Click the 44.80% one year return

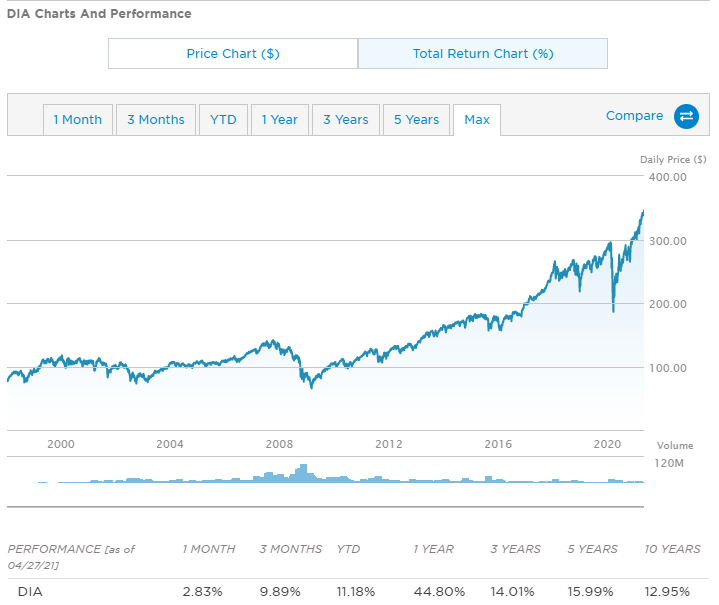(439, 592)
